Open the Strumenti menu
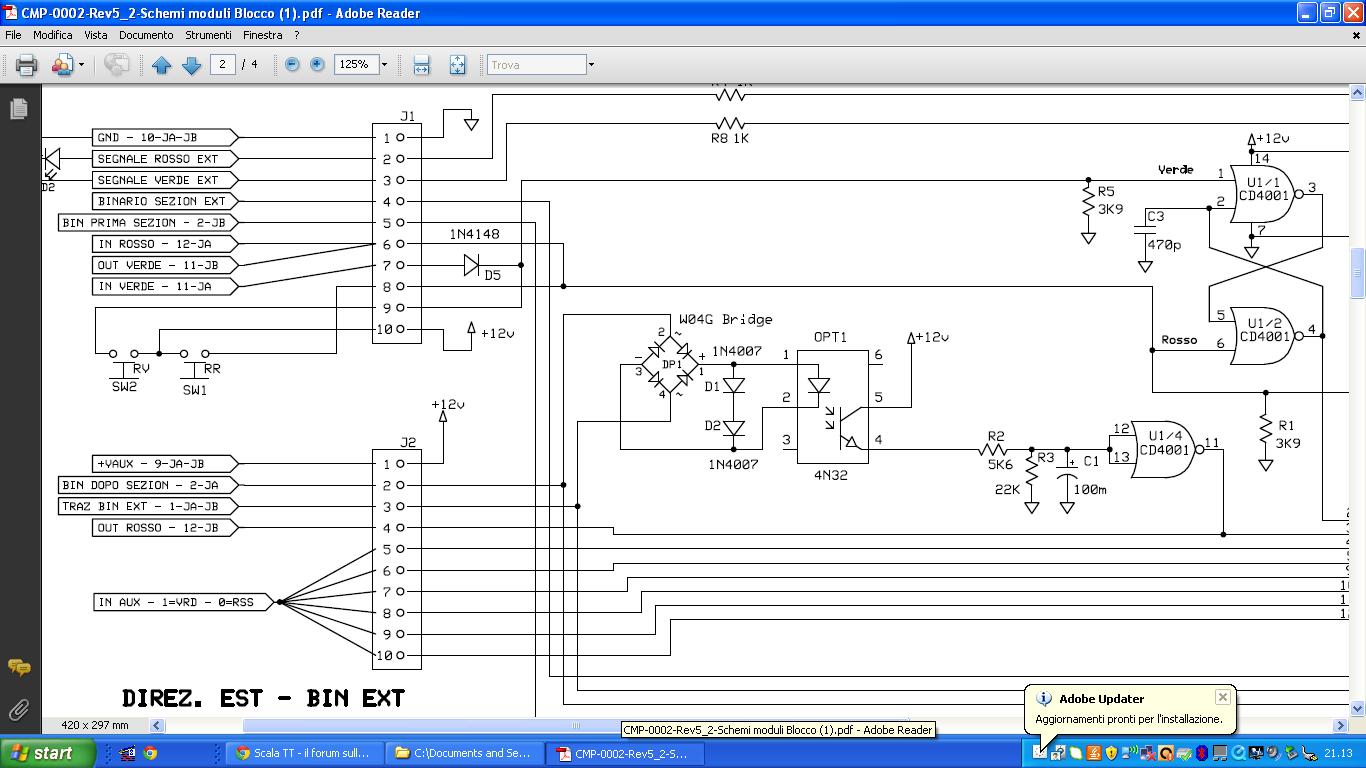Image resolution: width=1366 pixels, height=768 pixels. coord(208,35)
